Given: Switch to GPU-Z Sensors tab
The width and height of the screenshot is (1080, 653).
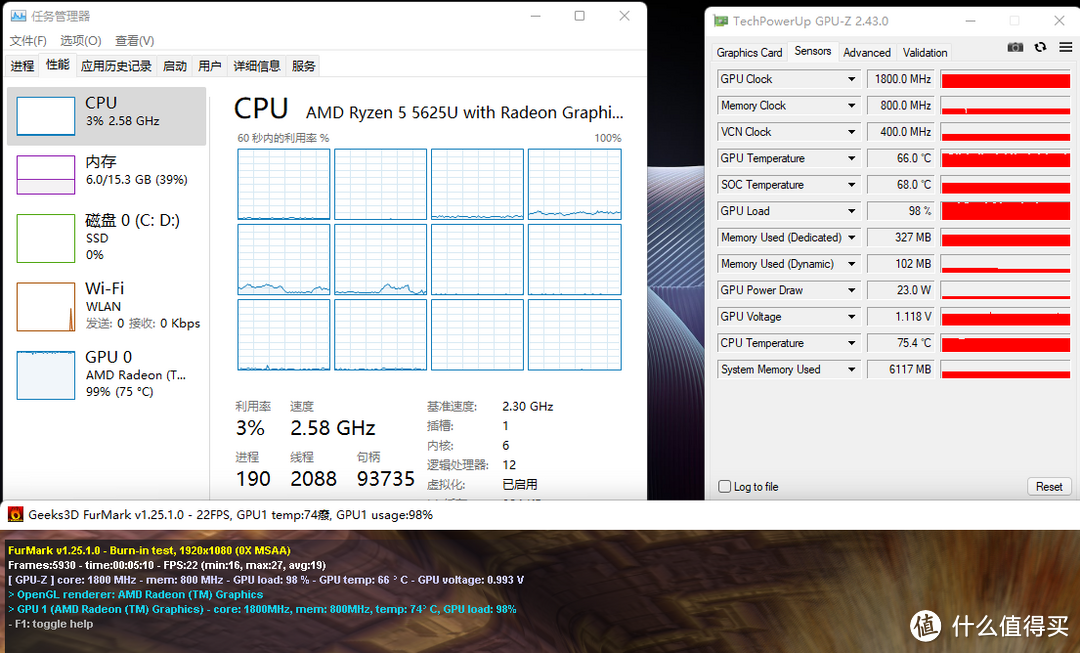Looking at the screenshot, I should click(813, 51).
